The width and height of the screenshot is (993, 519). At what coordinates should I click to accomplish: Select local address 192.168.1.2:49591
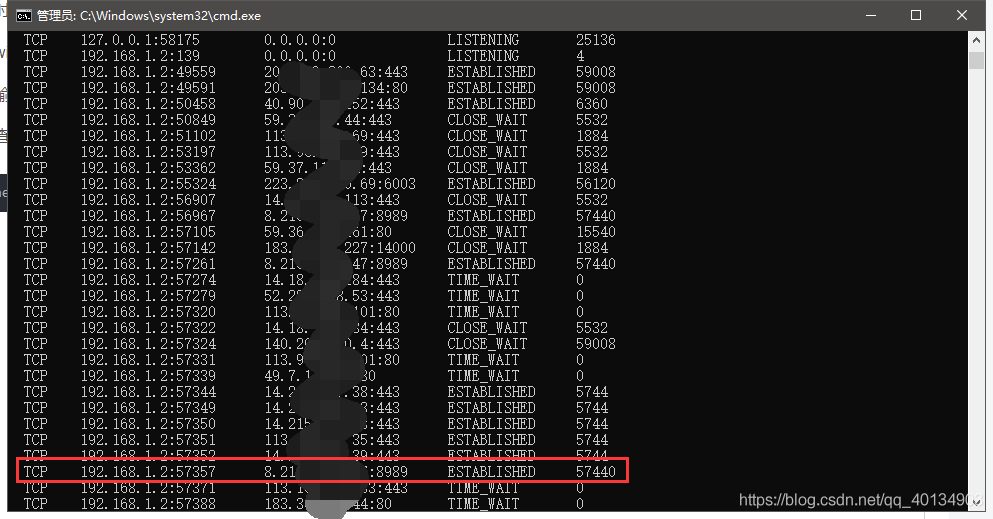click(148, 88)
